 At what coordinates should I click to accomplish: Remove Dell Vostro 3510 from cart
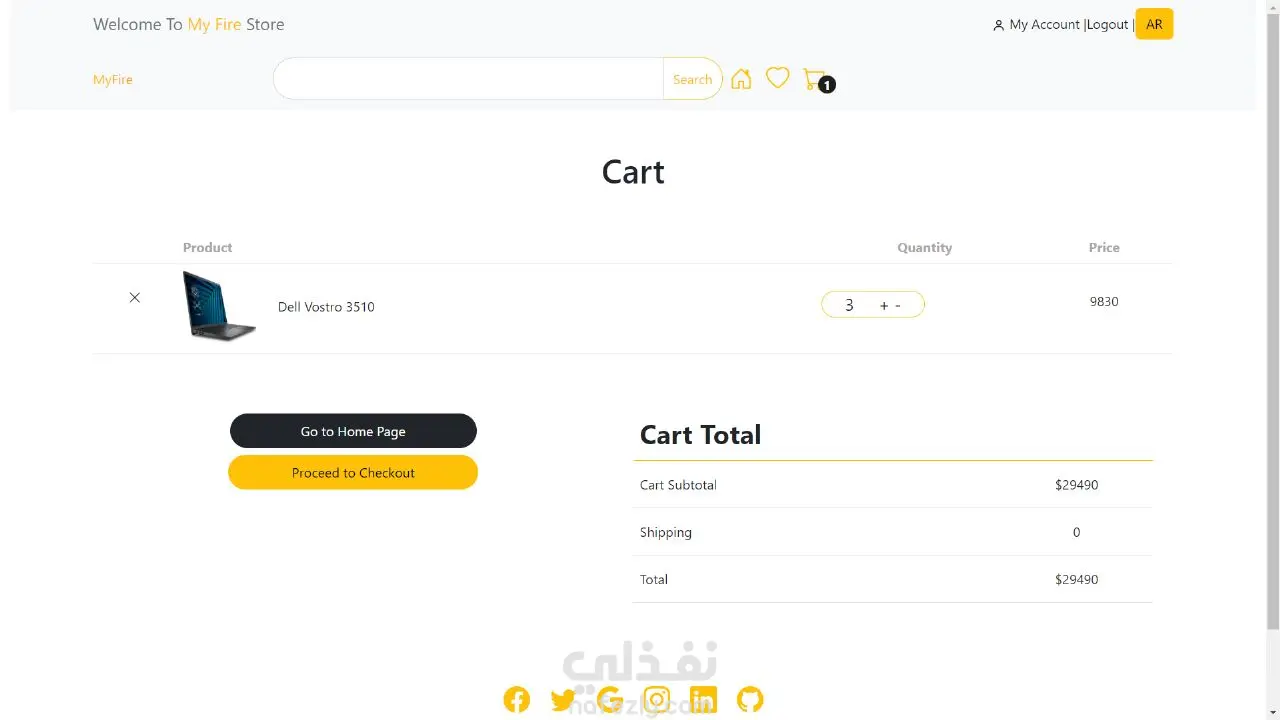tap(135, 298)
